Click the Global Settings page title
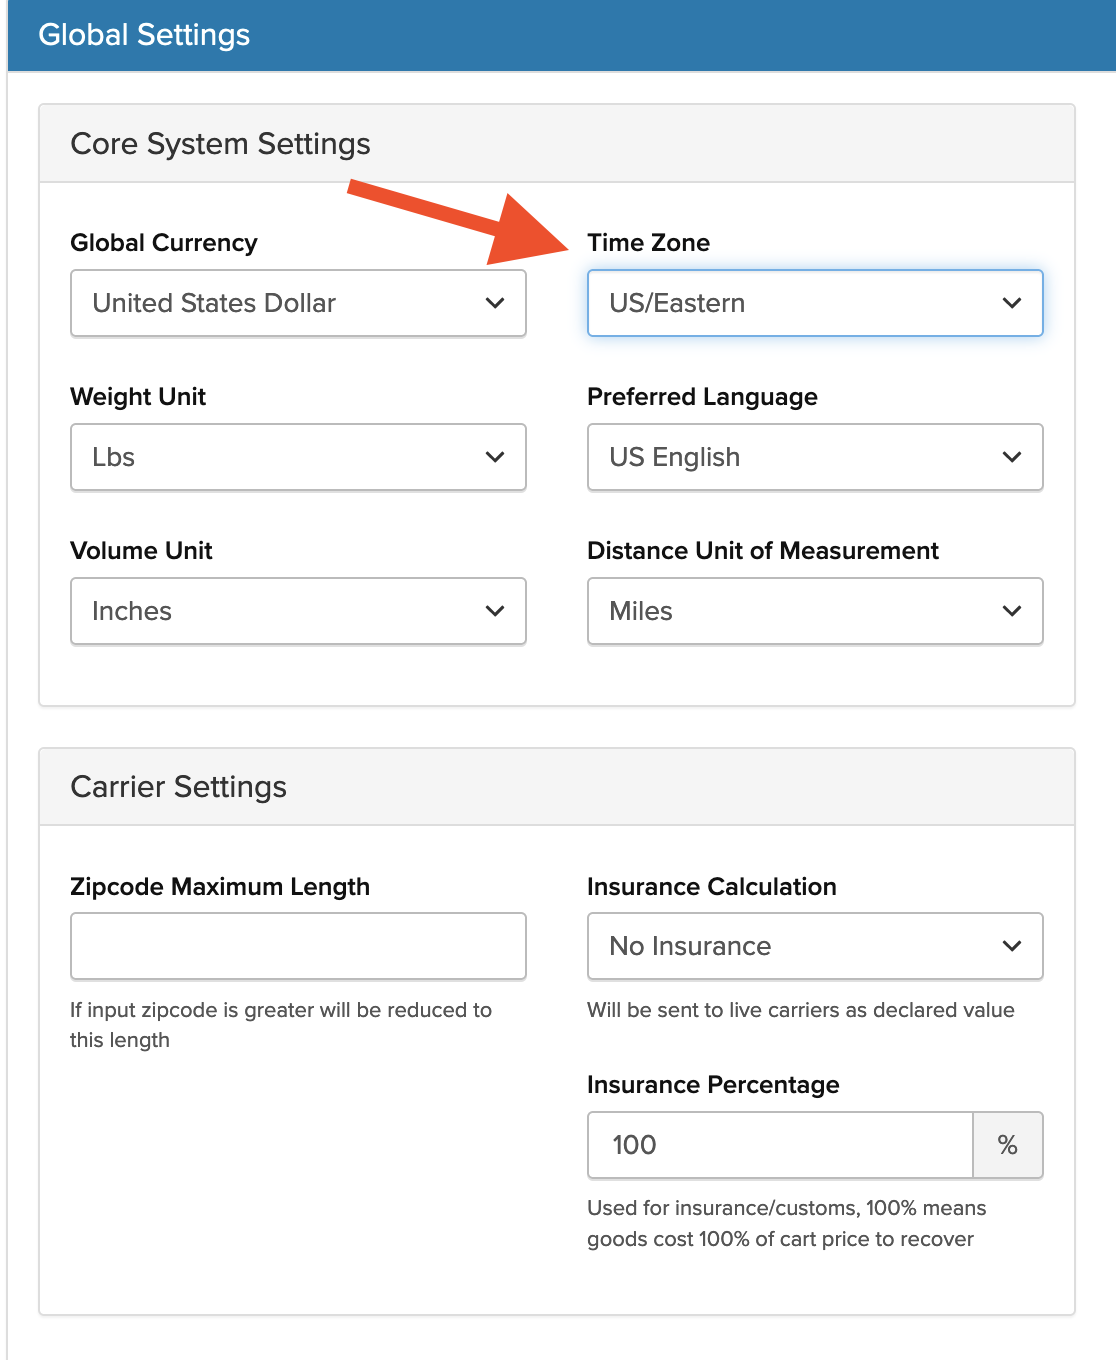 [144, 35]
